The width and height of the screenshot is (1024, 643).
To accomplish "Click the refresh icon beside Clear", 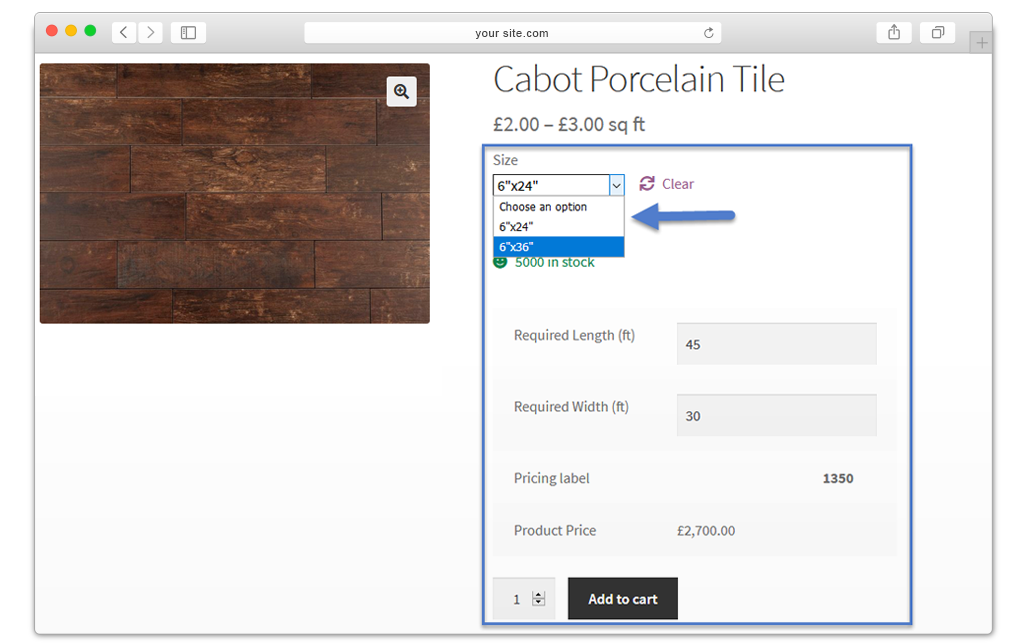I will tap(647, 183).
